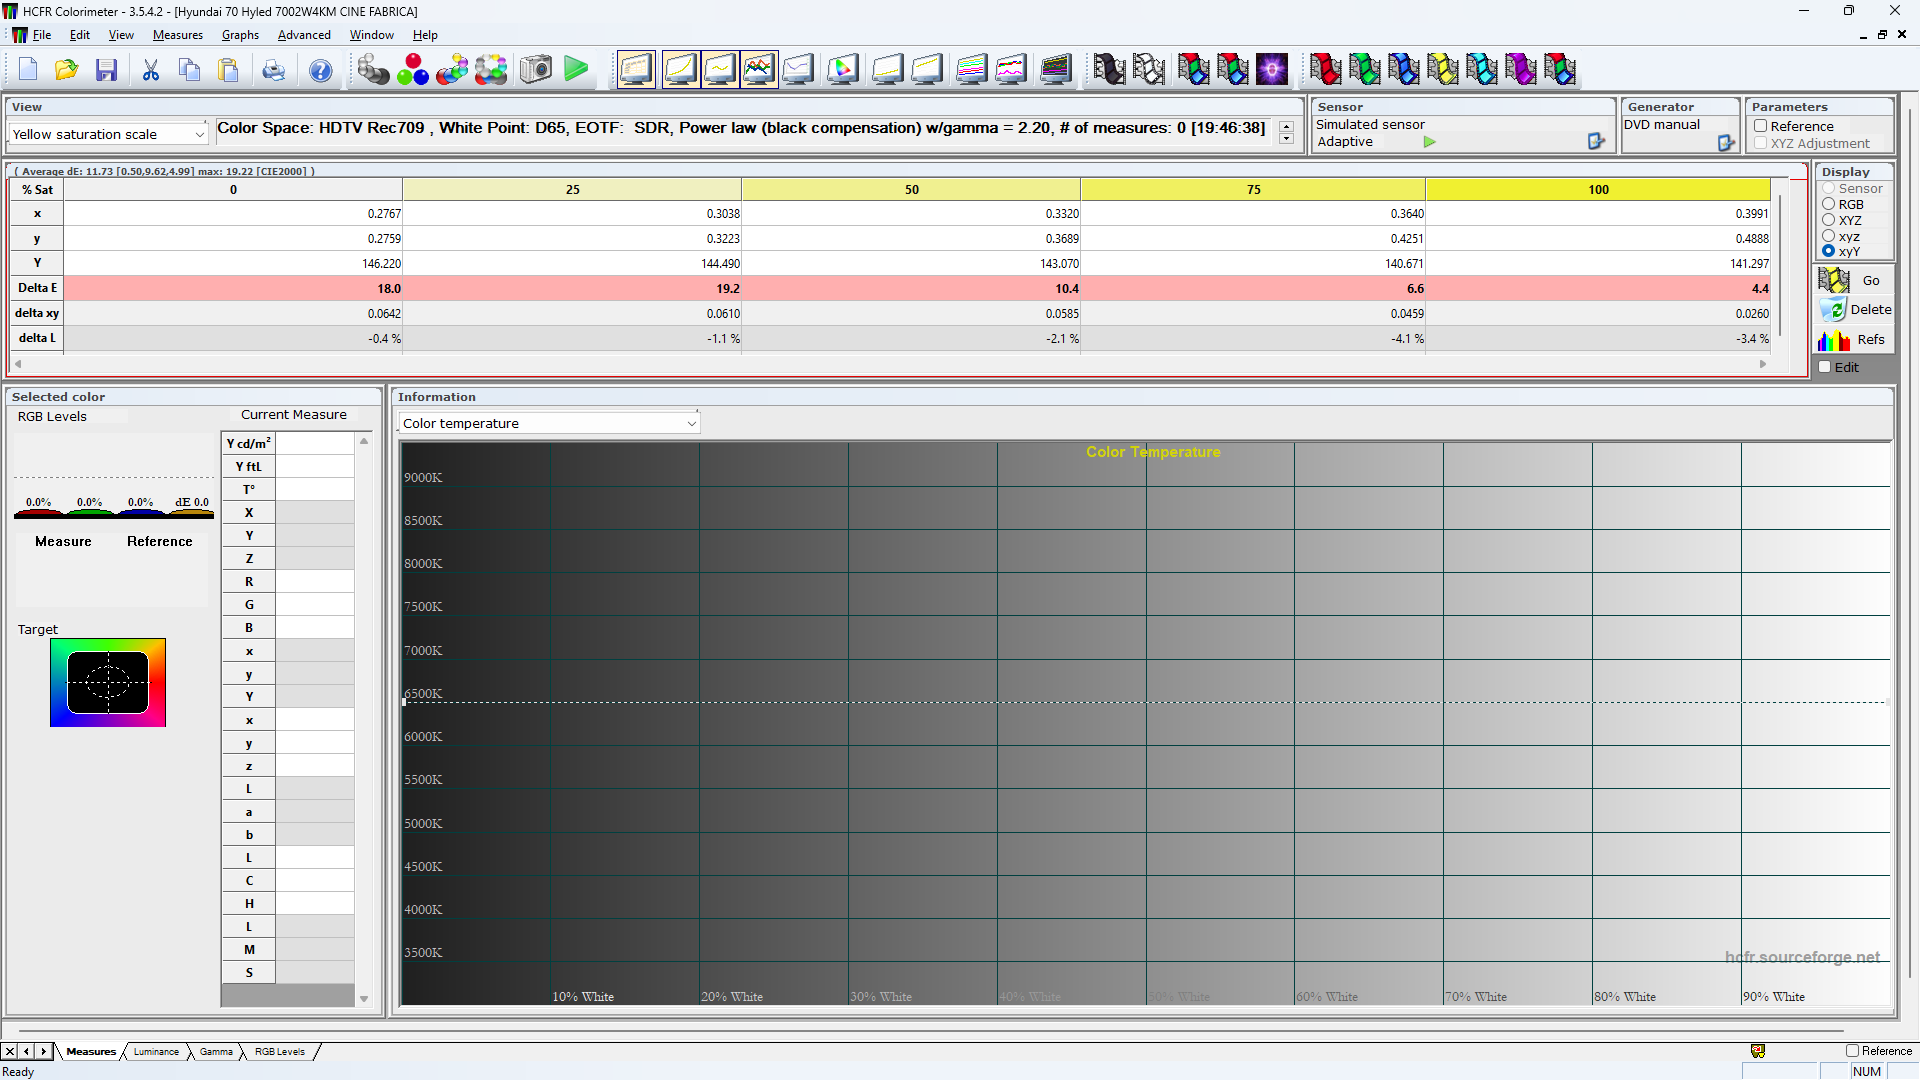Open the Yellow saturation scale view dropdown
This screenshot has width=1920, height=1080.
click(x=201, y=133)
